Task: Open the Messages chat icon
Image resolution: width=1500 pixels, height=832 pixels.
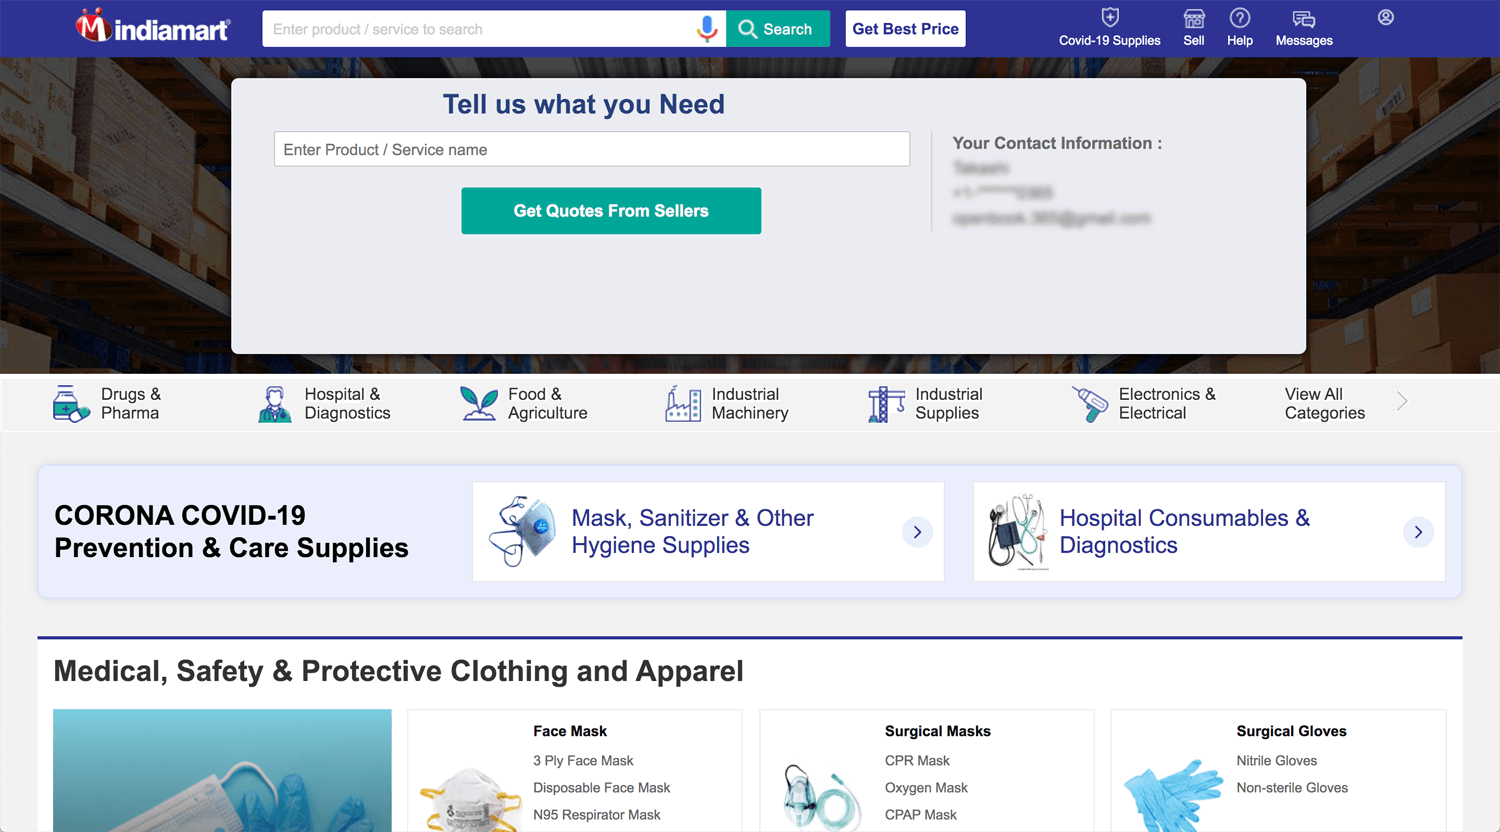Action: click(x=1304, y=19)
